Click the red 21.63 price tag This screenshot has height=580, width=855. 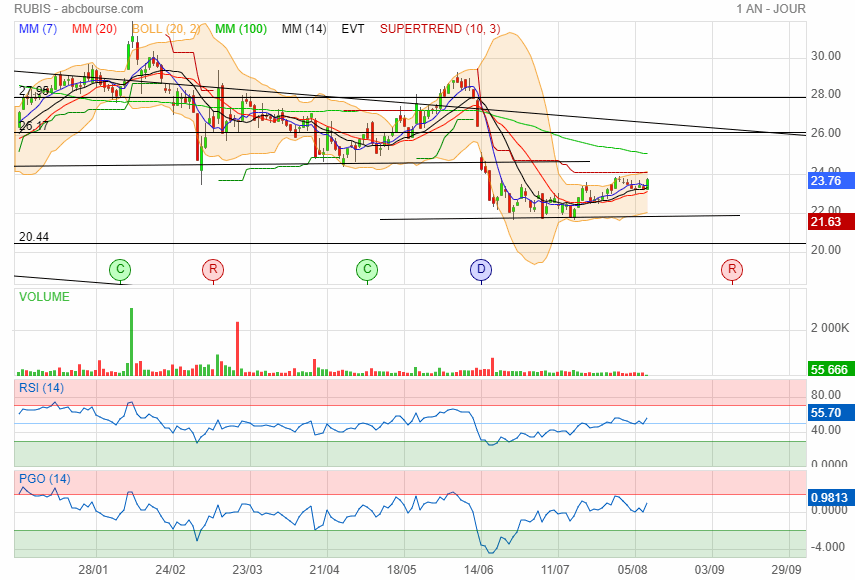point(831,222)
